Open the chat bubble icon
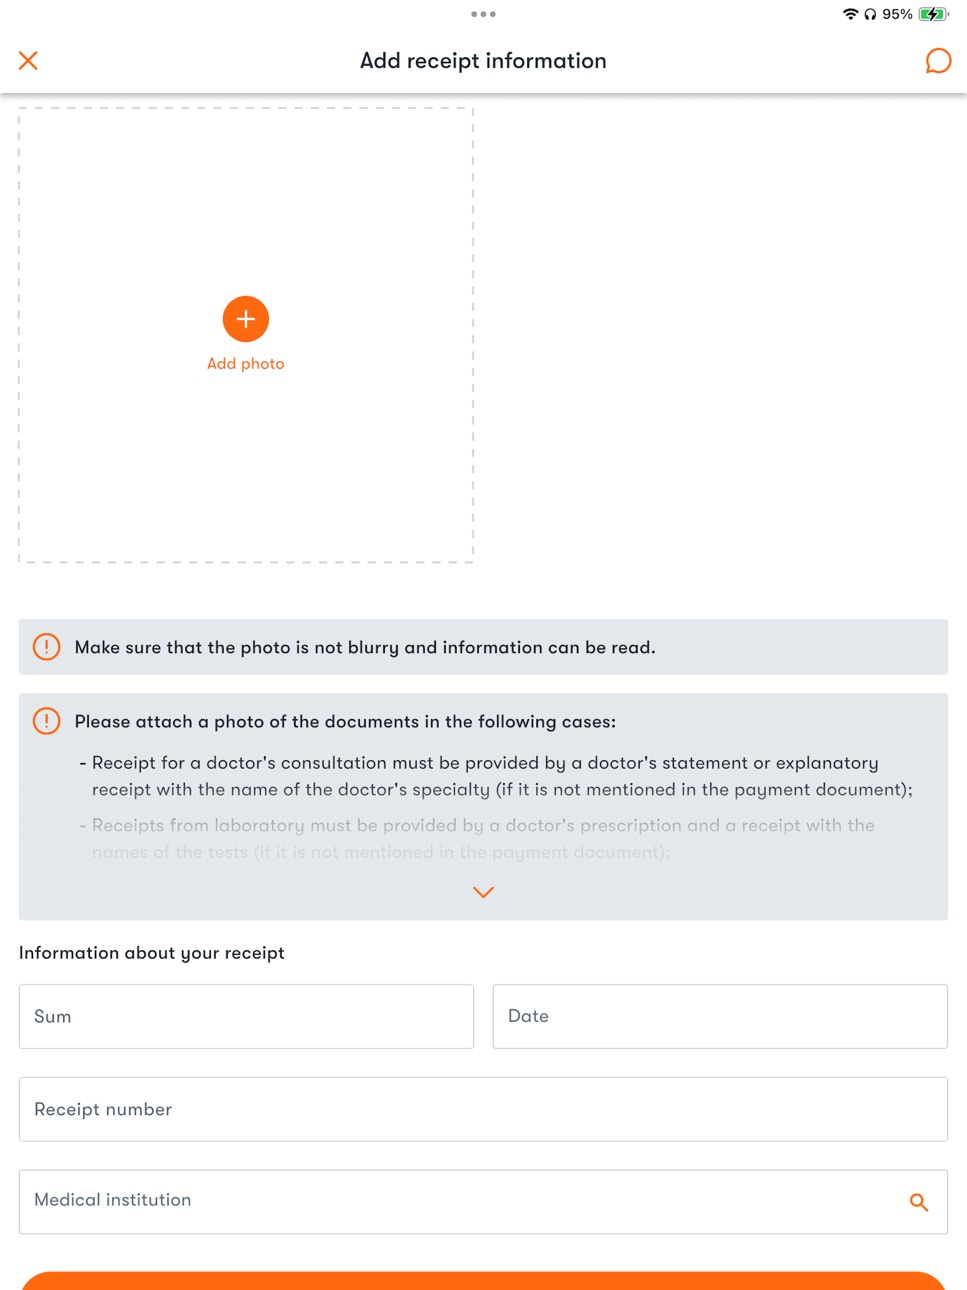The width and height of the screenshot is (967, 1290). point(938,61)
